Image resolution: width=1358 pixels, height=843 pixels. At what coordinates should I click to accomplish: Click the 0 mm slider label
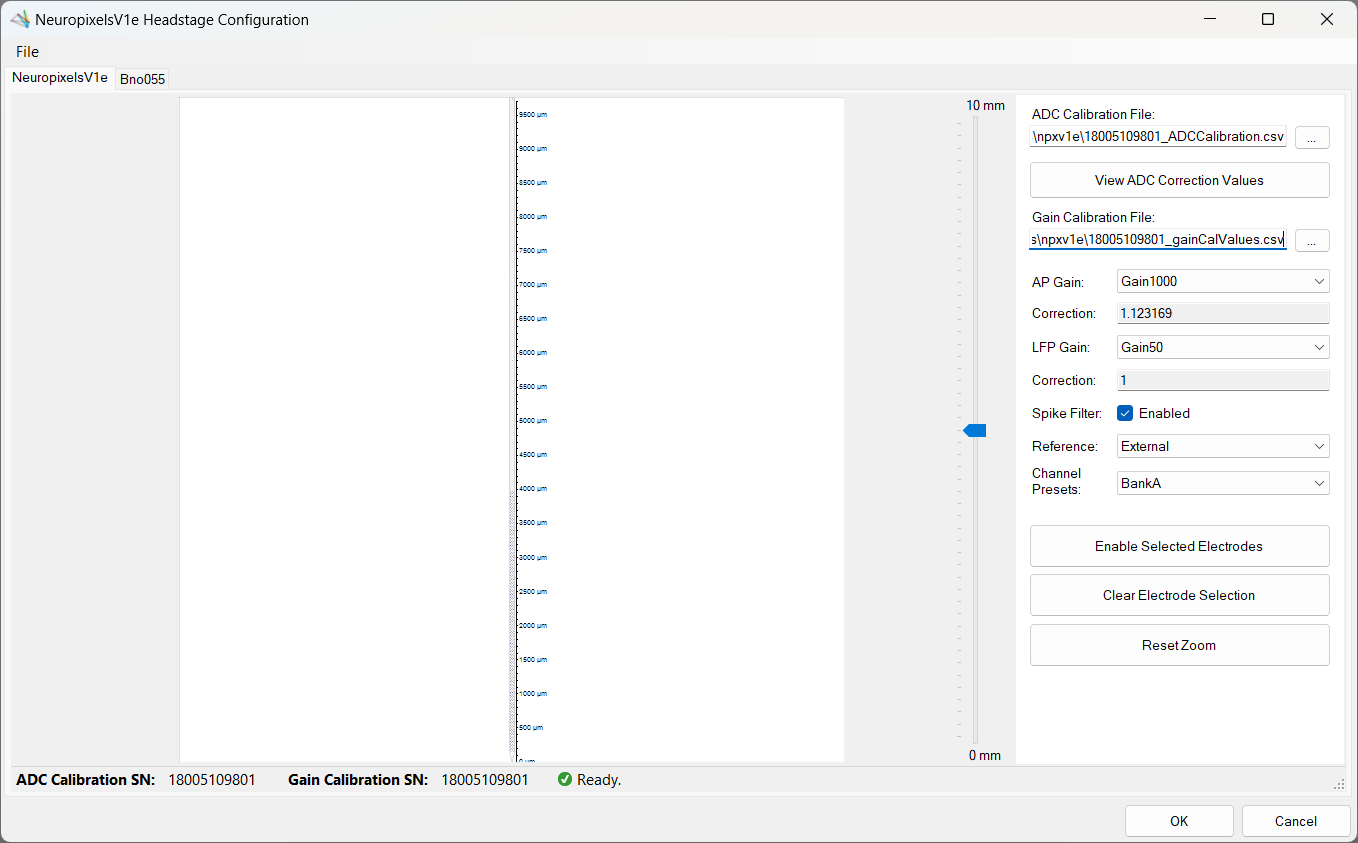click(985, 755)
